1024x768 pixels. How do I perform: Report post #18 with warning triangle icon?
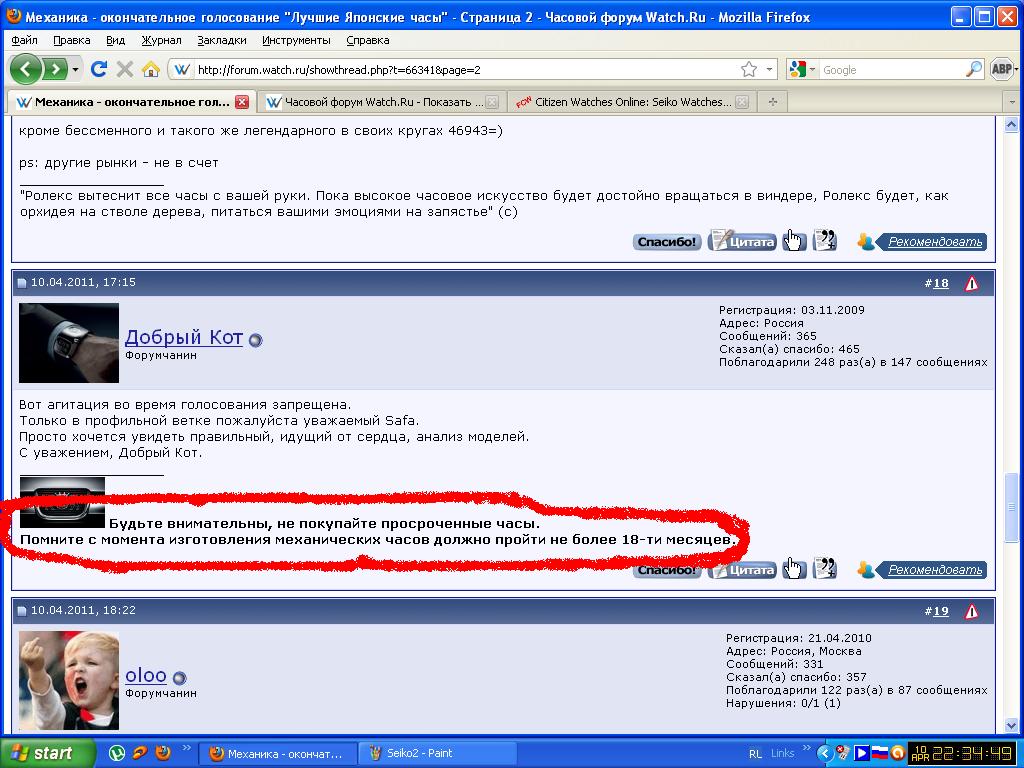971,284
